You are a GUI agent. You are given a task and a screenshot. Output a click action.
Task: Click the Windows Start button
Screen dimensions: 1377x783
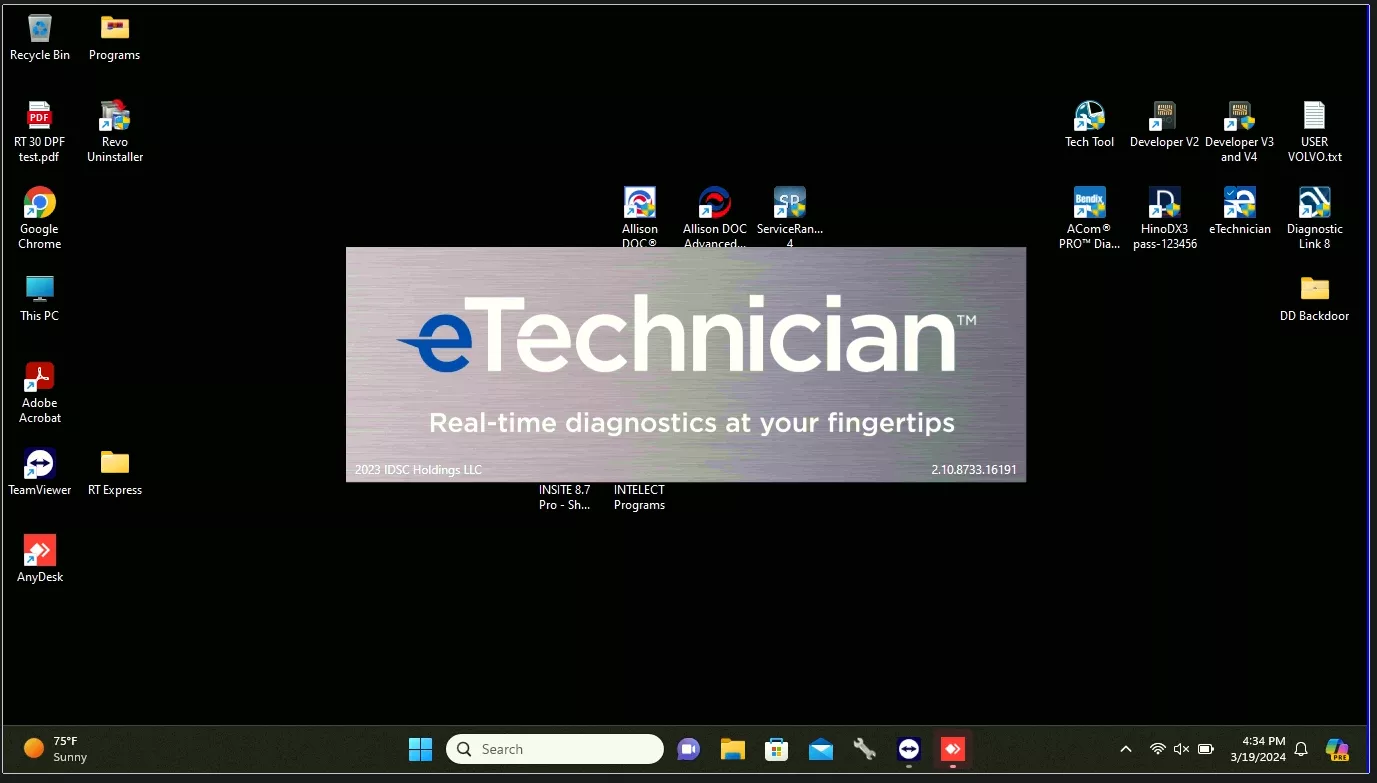[421, 749]
